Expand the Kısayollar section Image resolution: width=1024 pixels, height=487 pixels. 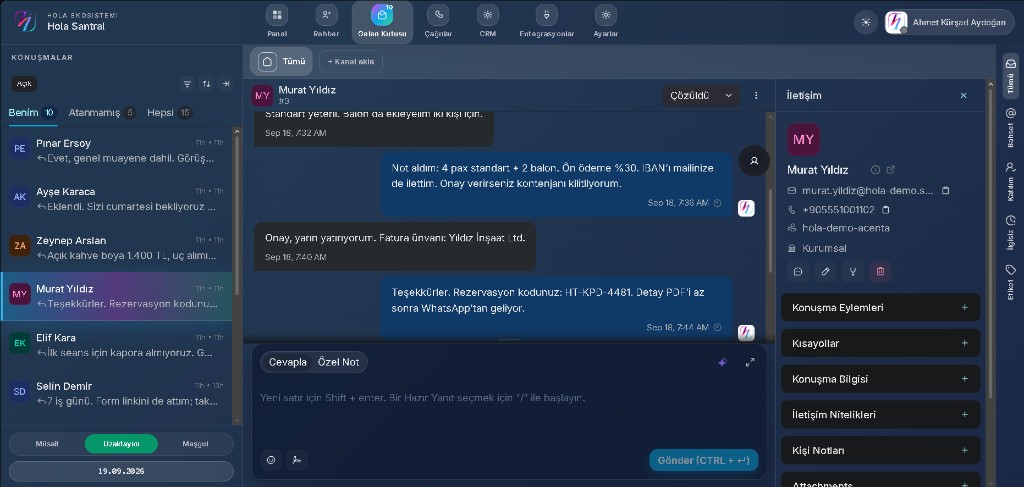coord(880,343)
